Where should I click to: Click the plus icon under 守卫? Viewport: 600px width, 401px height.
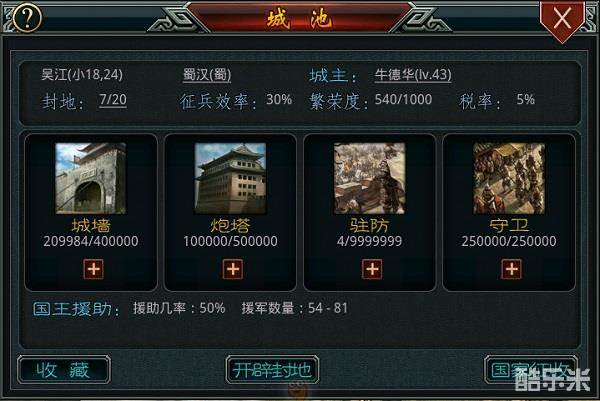(x=511, y=269)
